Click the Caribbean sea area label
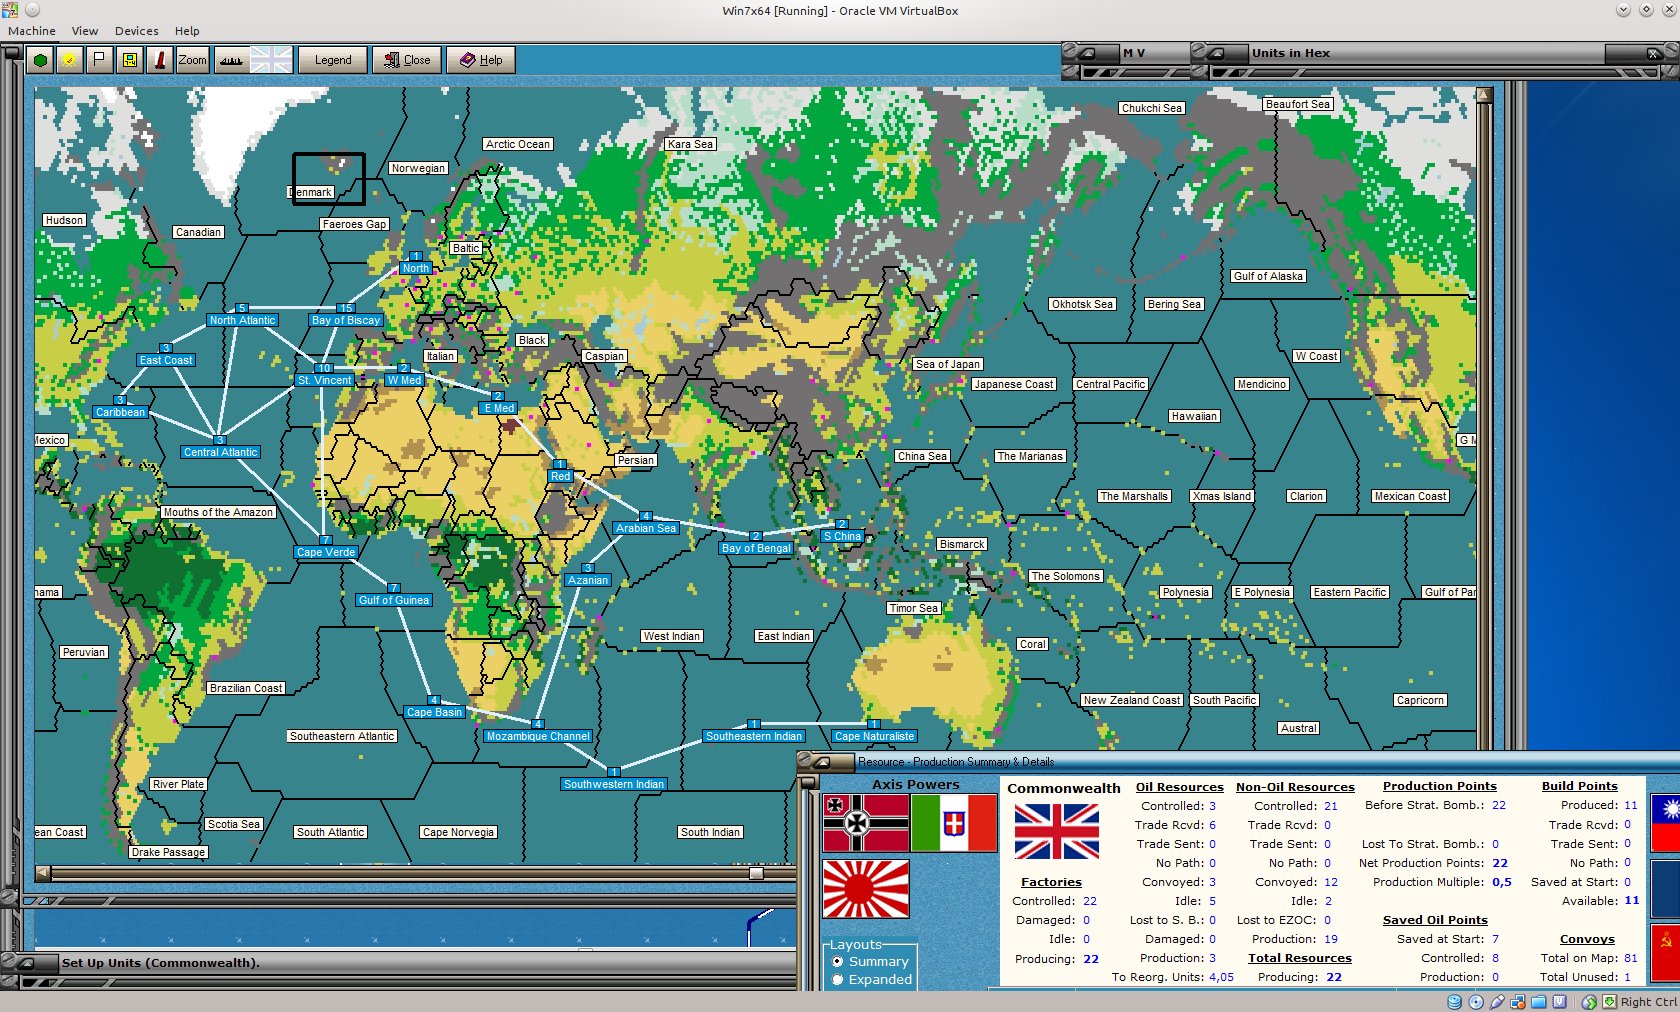 click(x=121, y=412)
